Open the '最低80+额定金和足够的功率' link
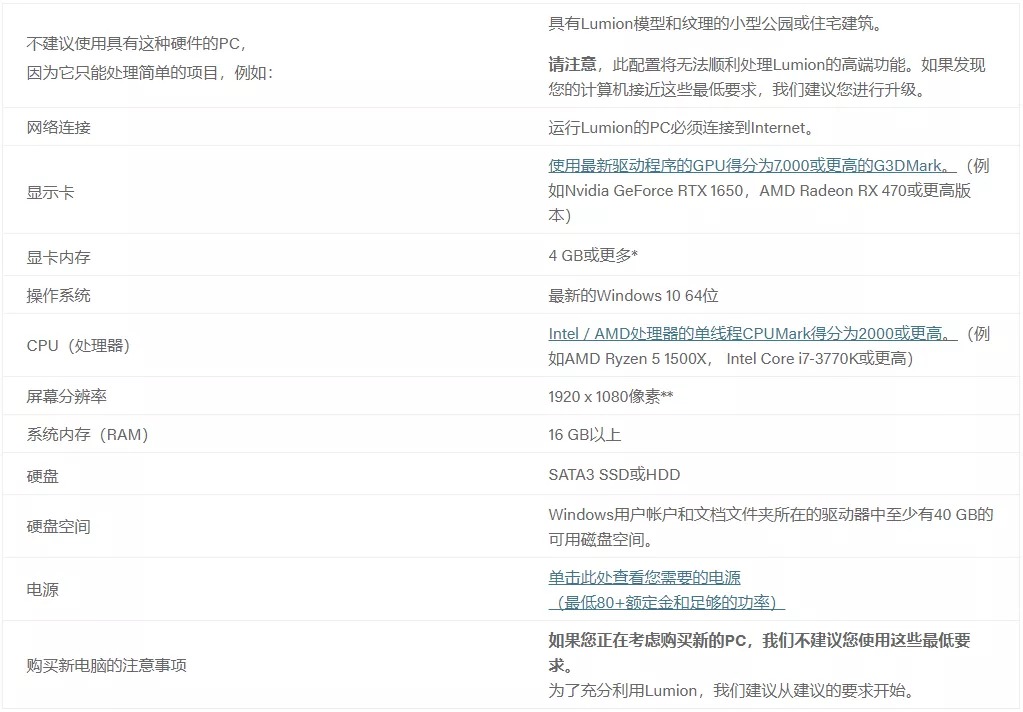 (x=666, y=602)
